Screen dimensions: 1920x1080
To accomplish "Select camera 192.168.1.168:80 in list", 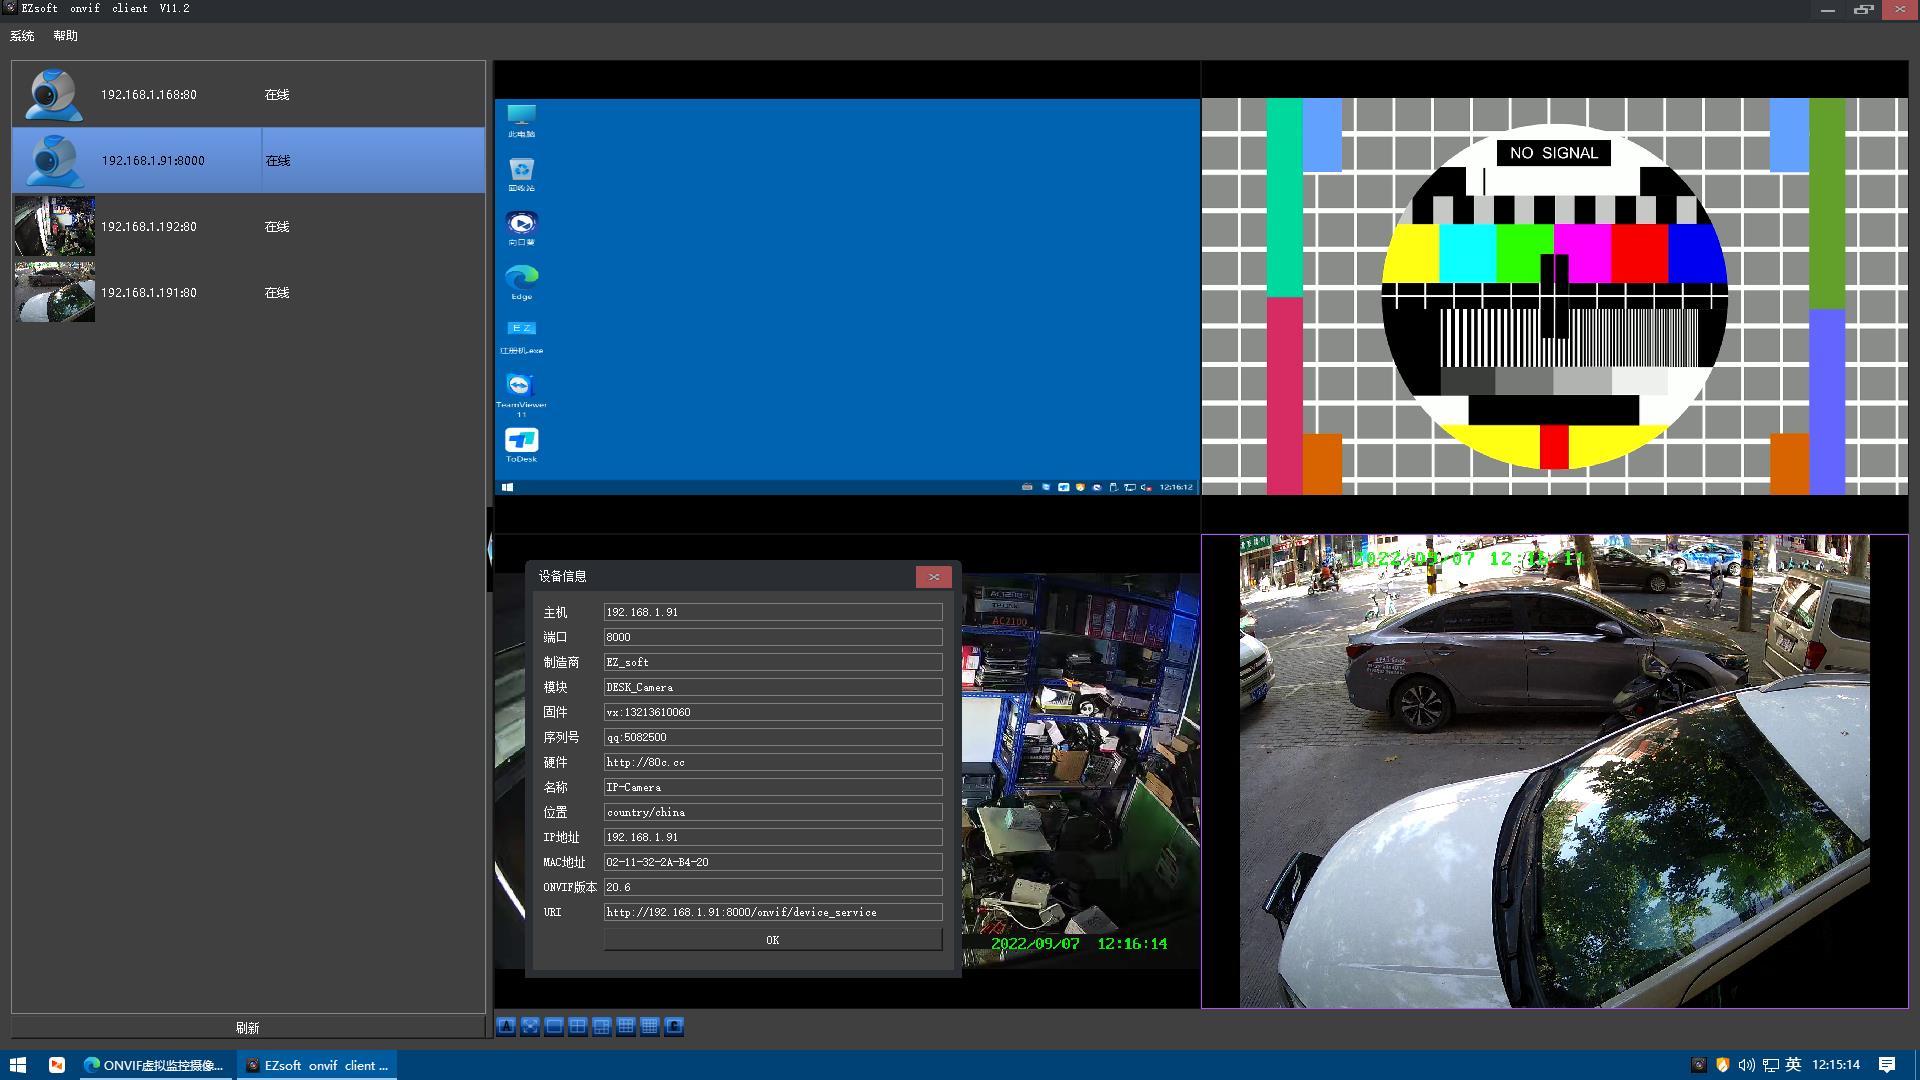I will [148, 95].
